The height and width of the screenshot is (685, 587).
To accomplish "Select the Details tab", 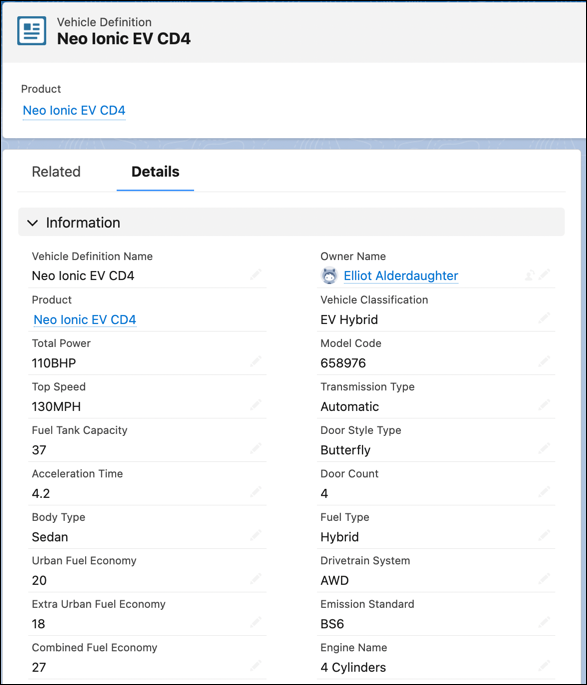I will (x=155, y=172).
